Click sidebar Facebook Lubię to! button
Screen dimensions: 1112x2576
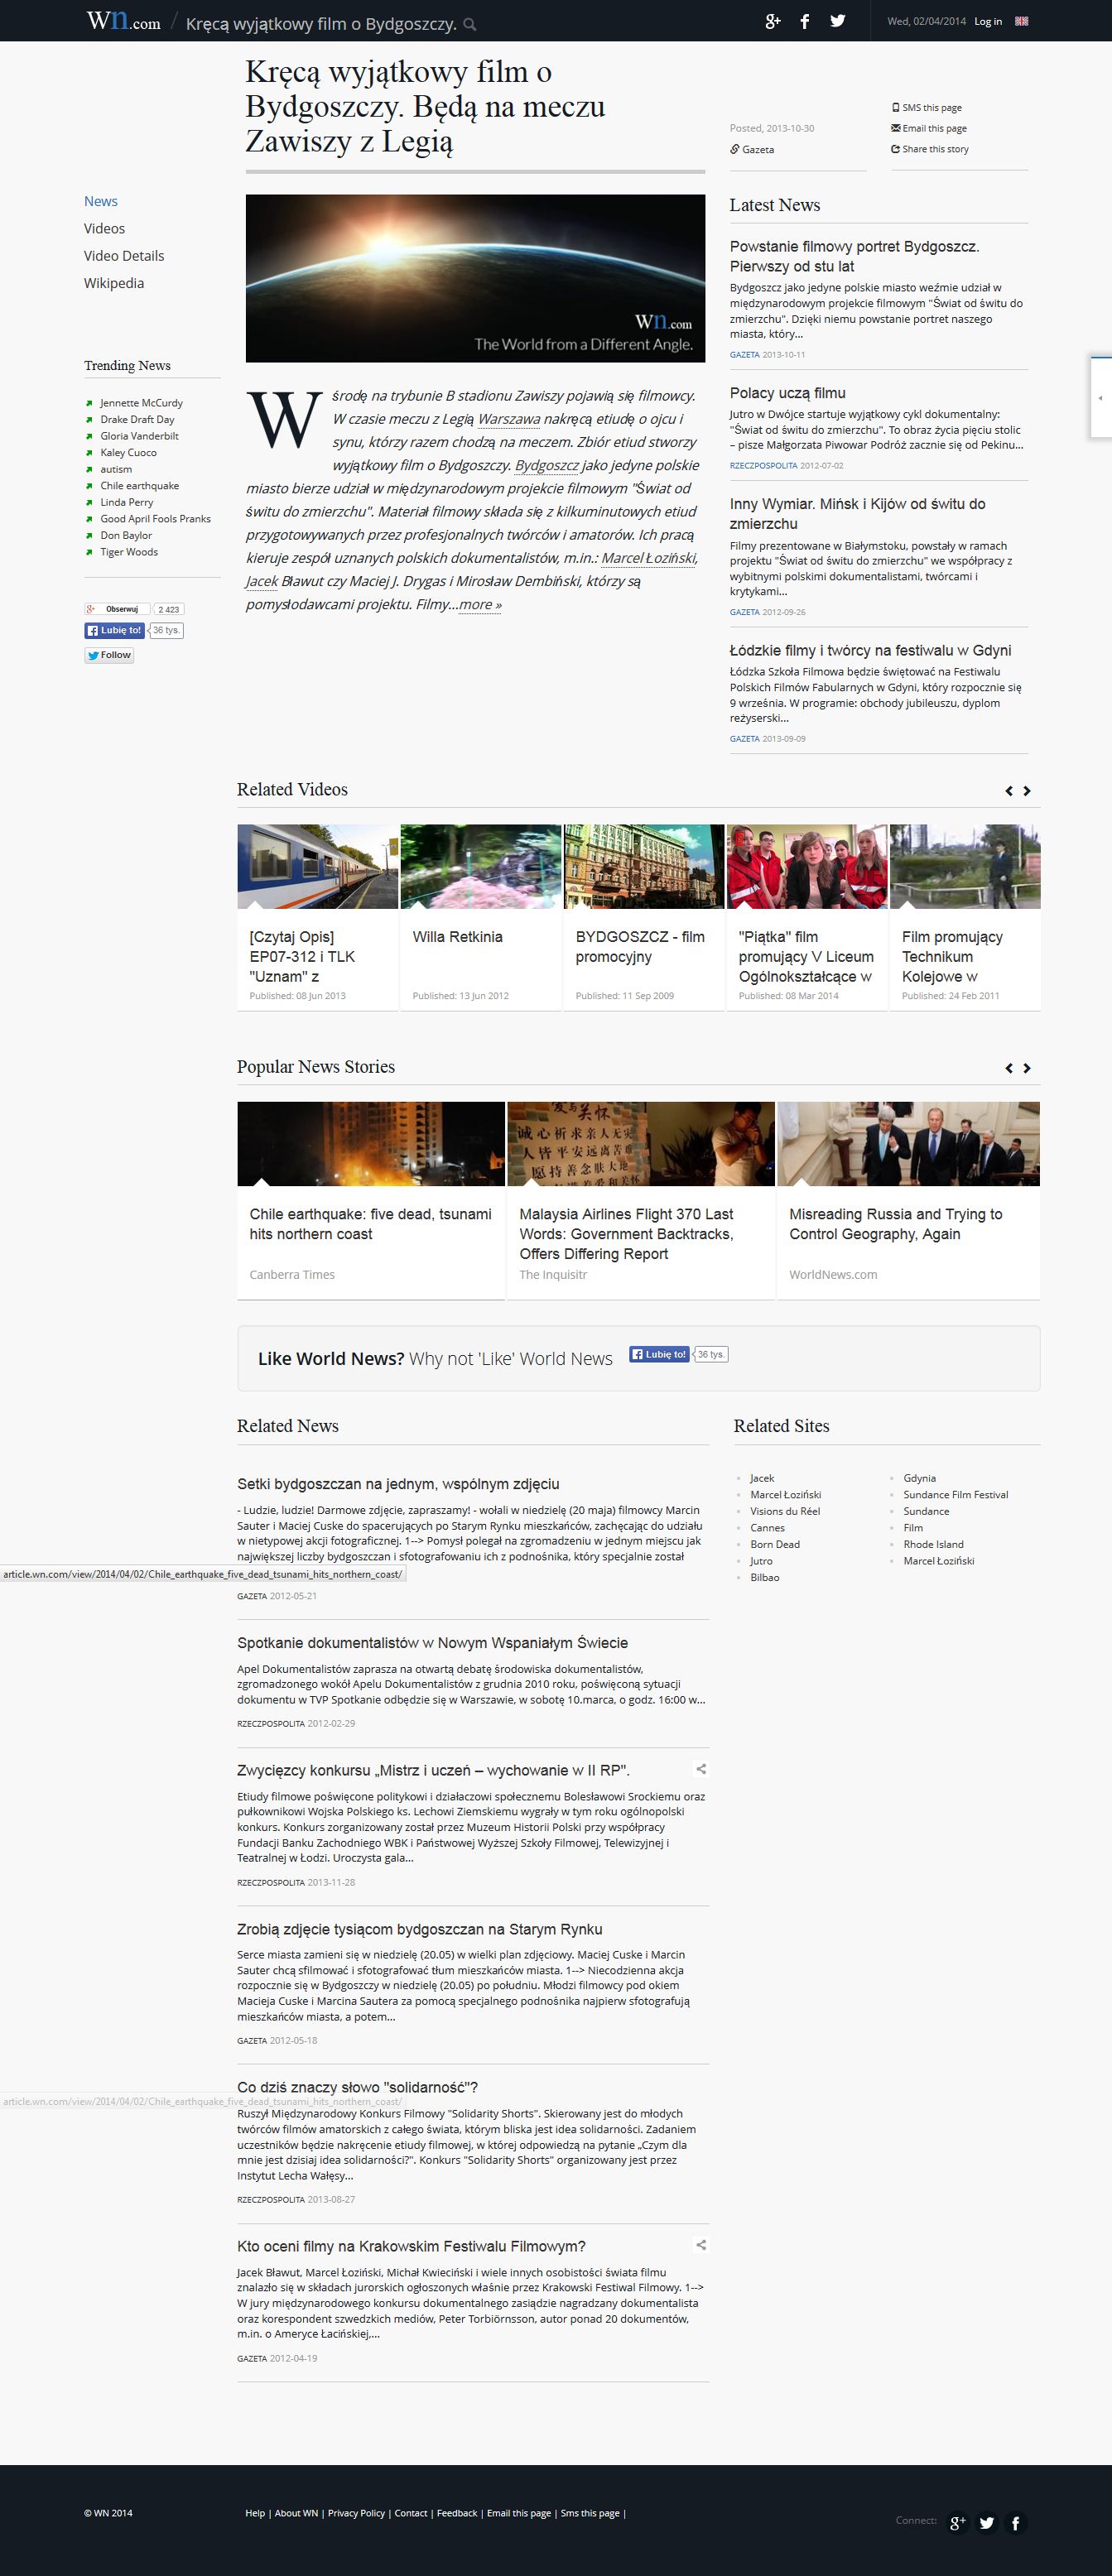114,630
